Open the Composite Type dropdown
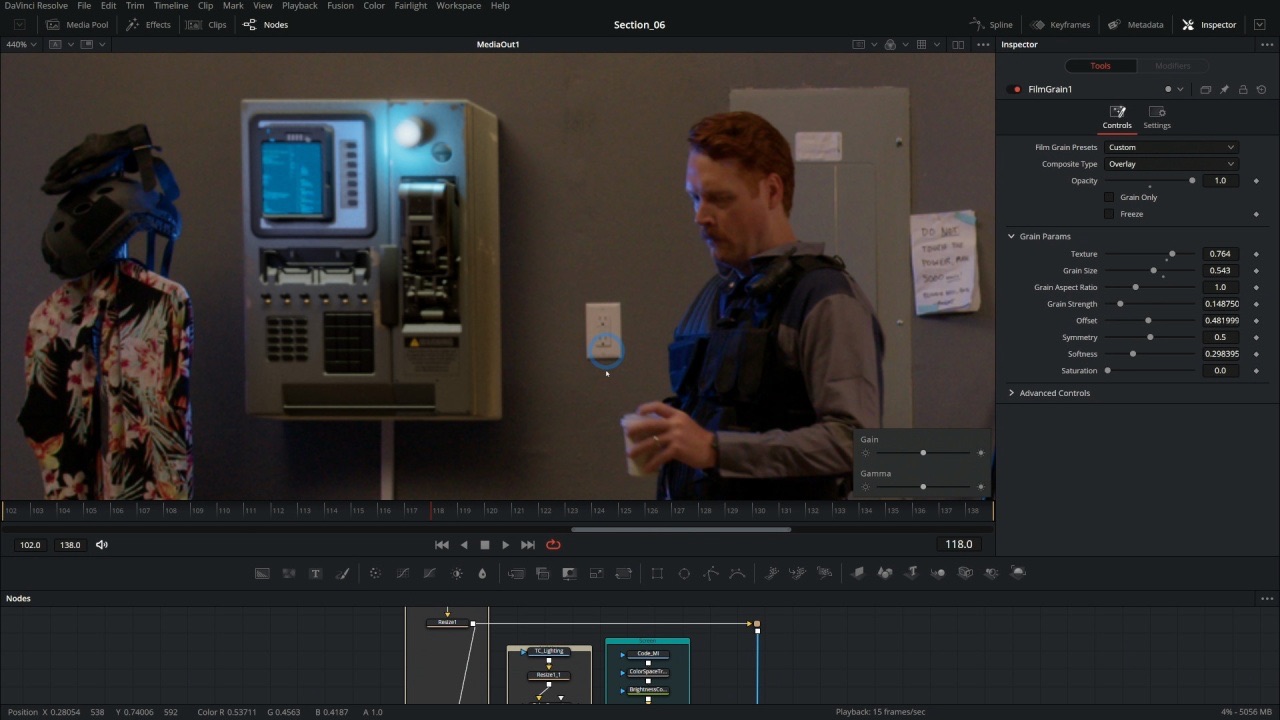 coord(1171,164)
